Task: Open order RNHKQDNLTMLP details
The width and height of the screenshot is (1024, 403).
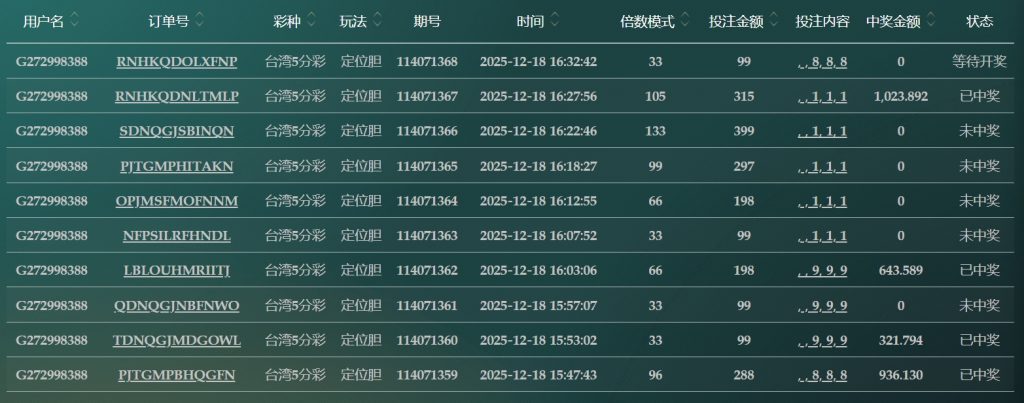Action: [x=177, y=97]
